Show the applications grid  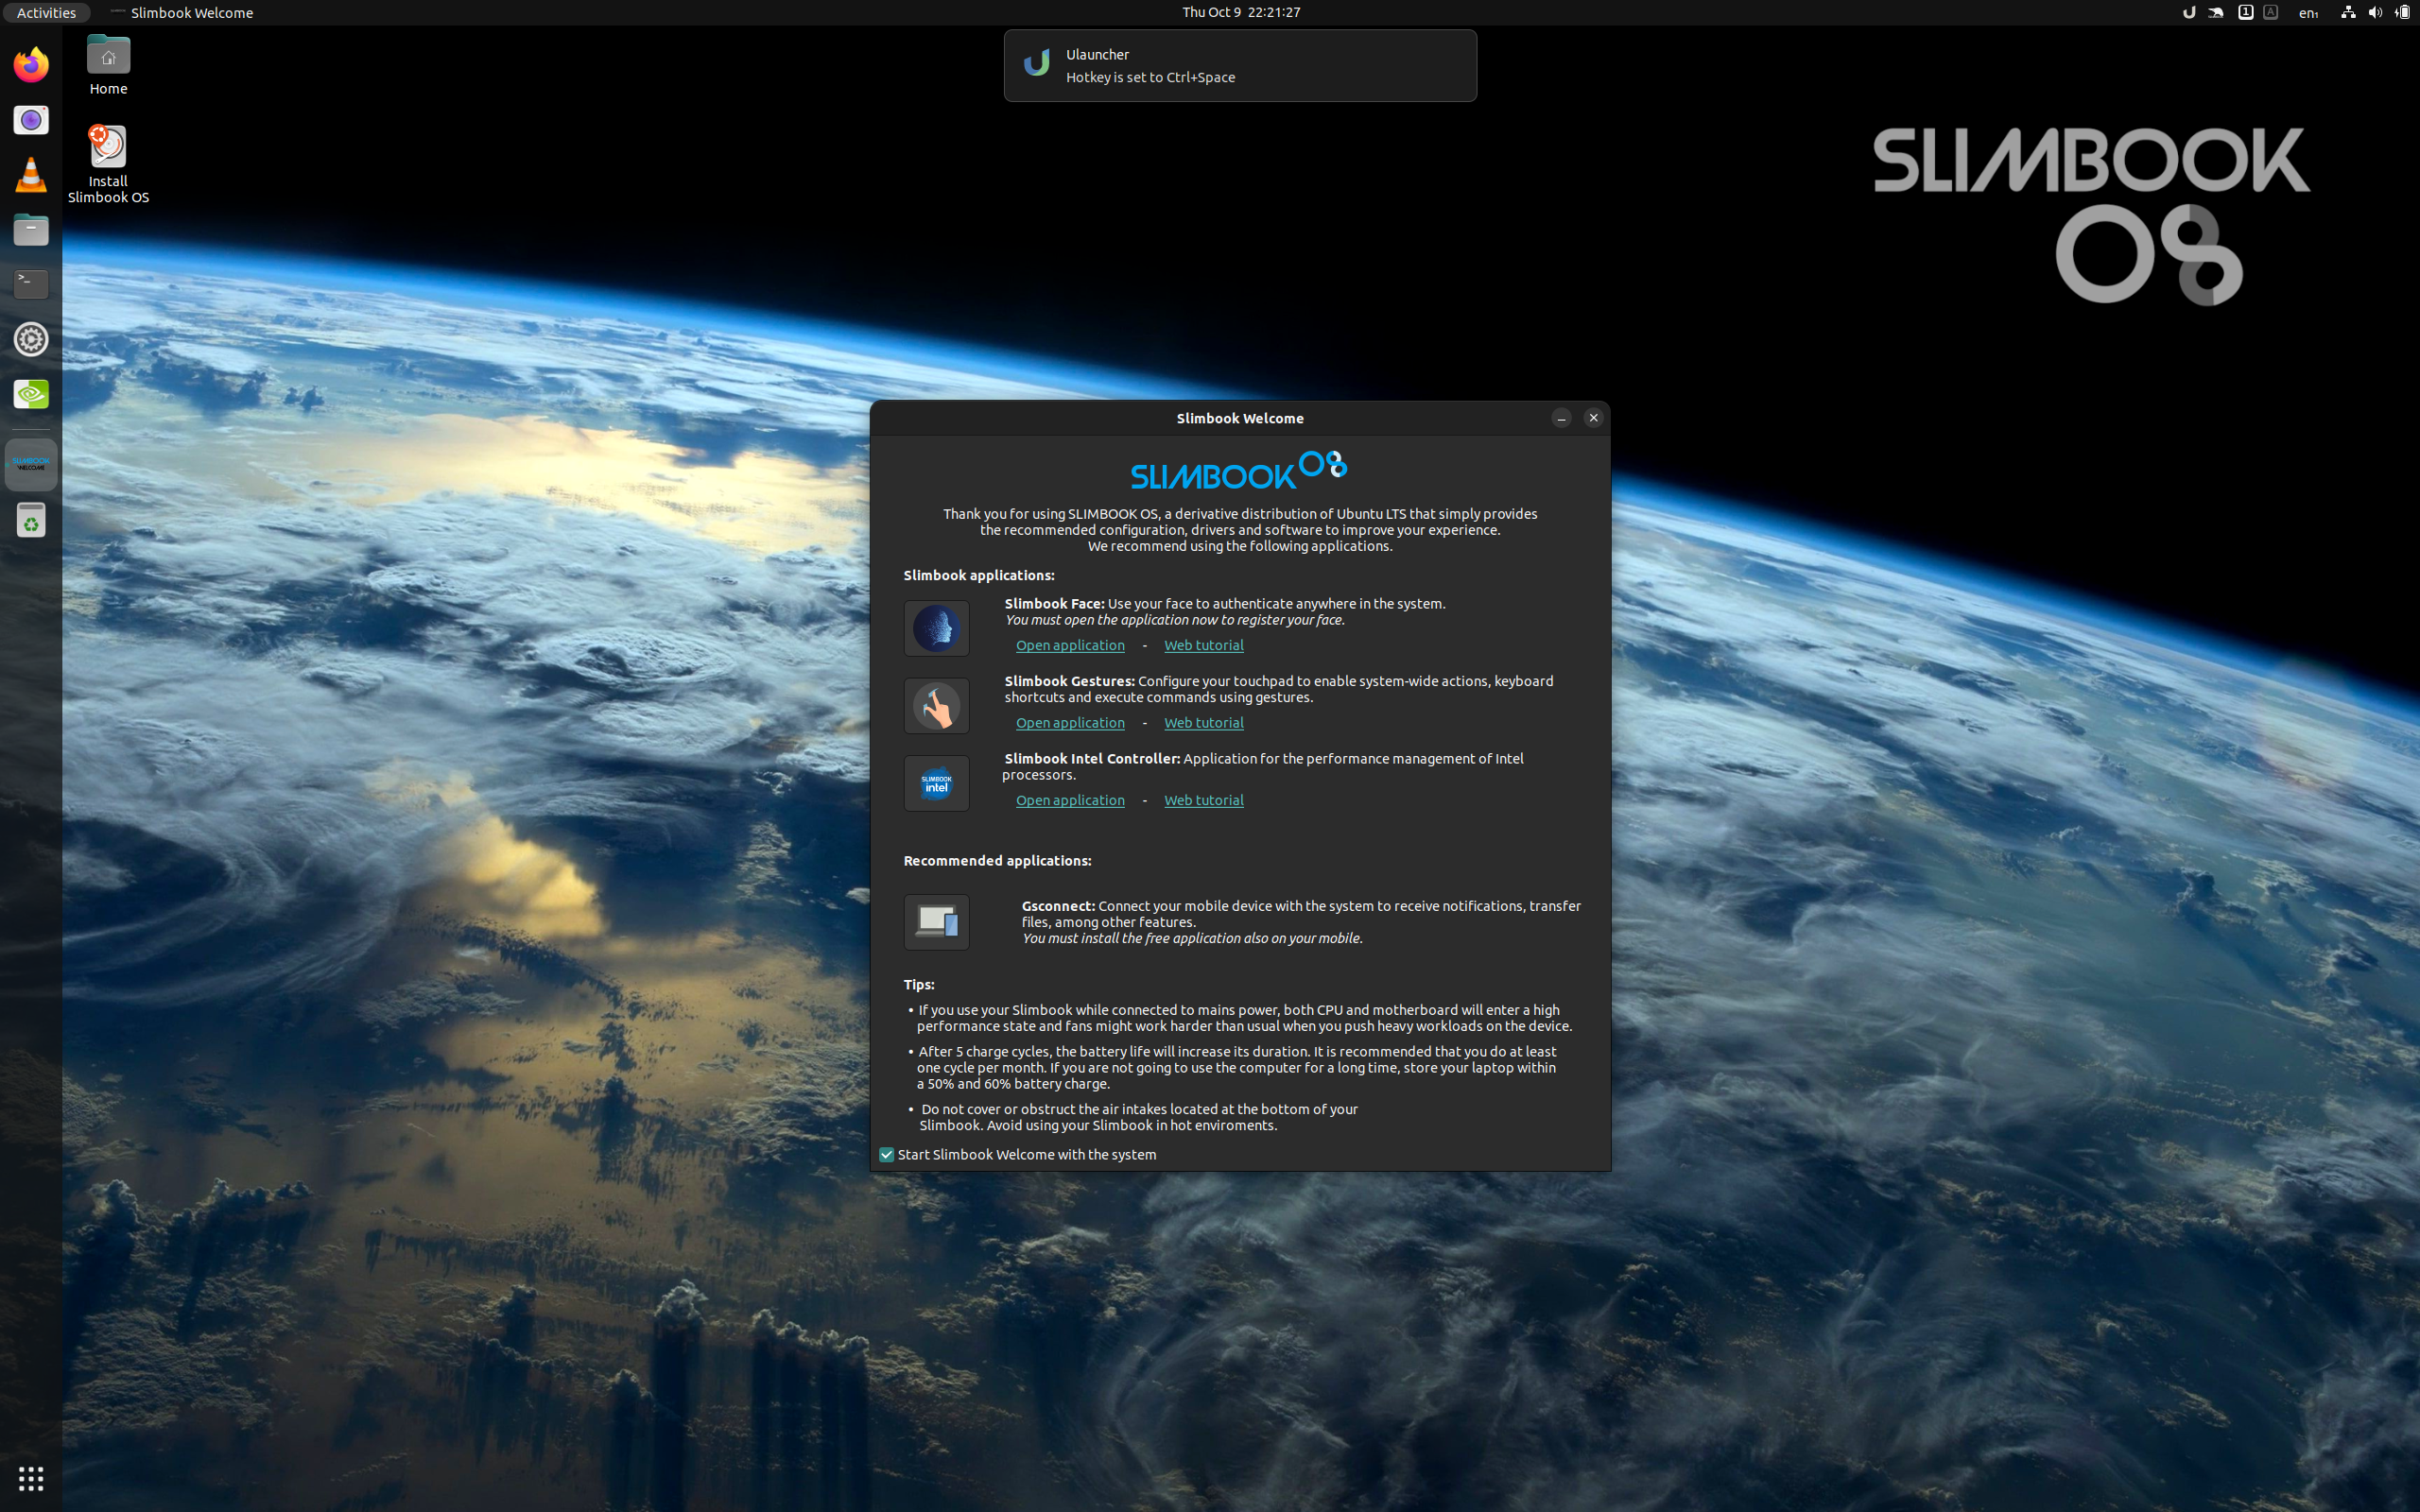pyautogui.click(x=31, y=1478)
